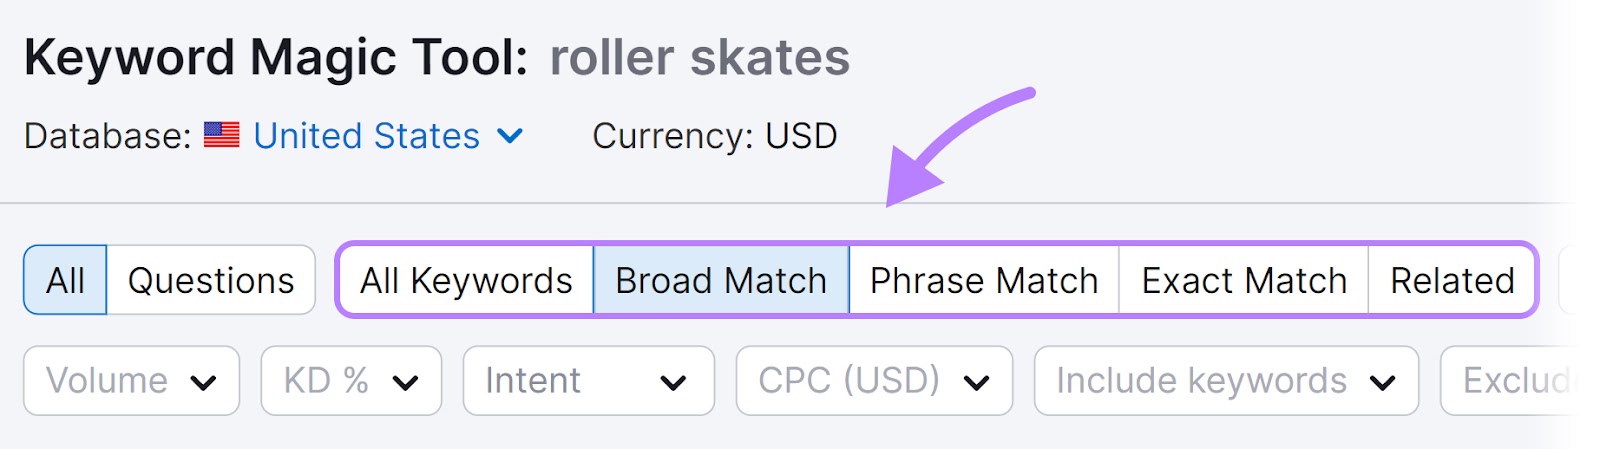Click the Currency: USD label
This screenshot has width=1600, height=449.
(714, 136)
